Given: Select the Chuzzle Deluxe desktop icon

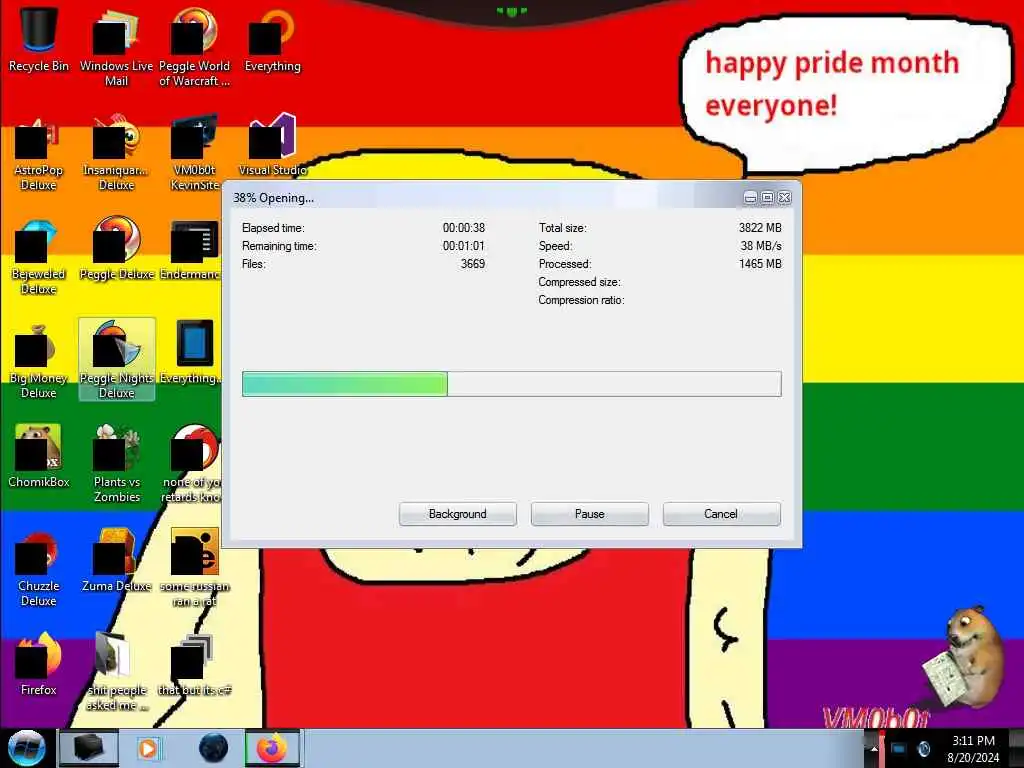Looking at the screenshot, I should pos(39,567).
